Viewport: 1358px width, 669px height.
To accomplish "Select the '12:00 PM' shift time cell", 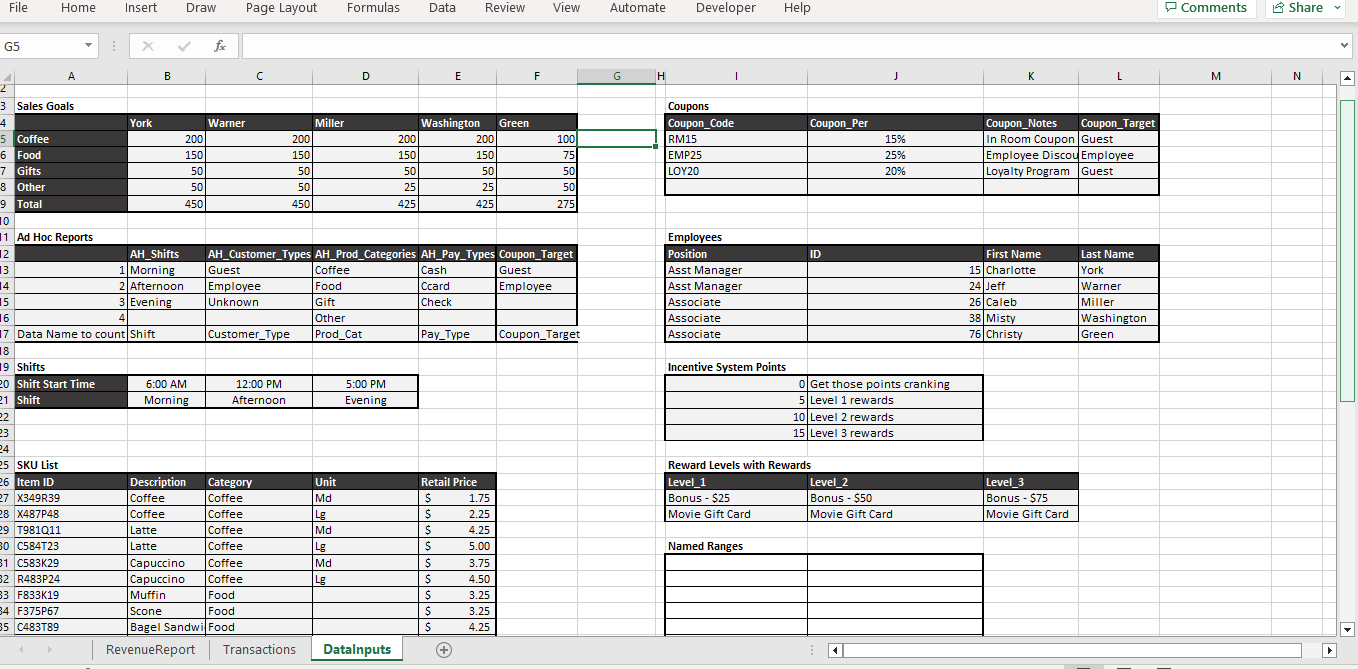I will (x=259, y=384).
